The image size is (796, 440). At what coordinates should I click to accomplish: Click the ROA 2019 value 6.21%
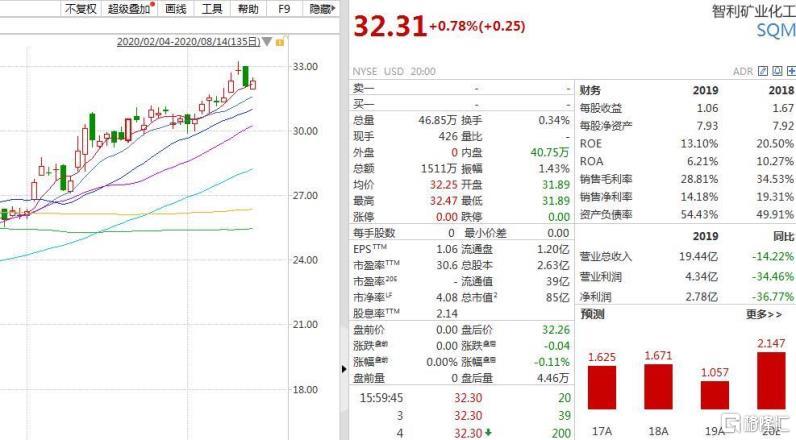tap(703, 161)
